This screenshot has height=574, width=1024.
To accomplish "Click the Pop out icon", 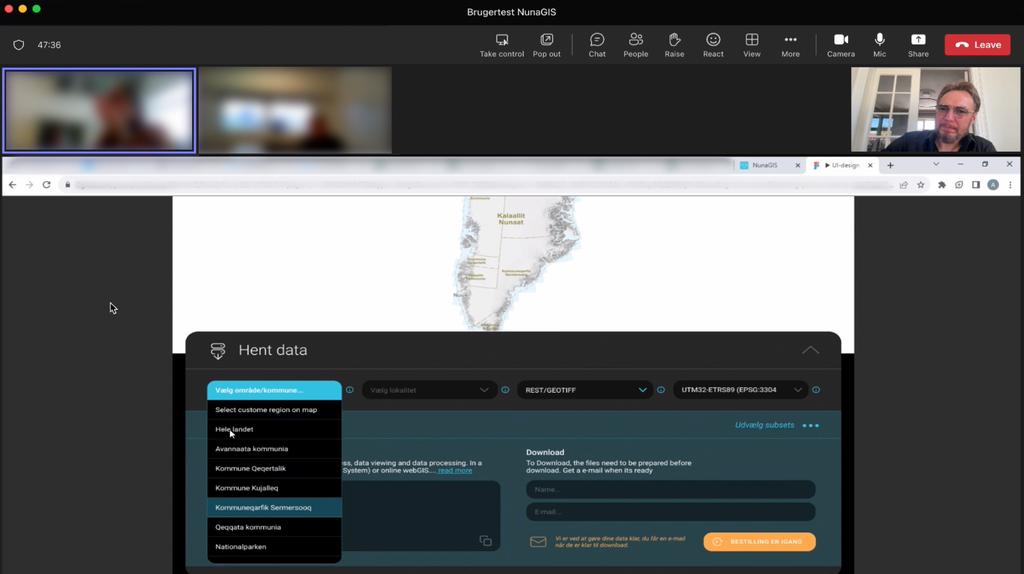I will [x=546, y=44].
